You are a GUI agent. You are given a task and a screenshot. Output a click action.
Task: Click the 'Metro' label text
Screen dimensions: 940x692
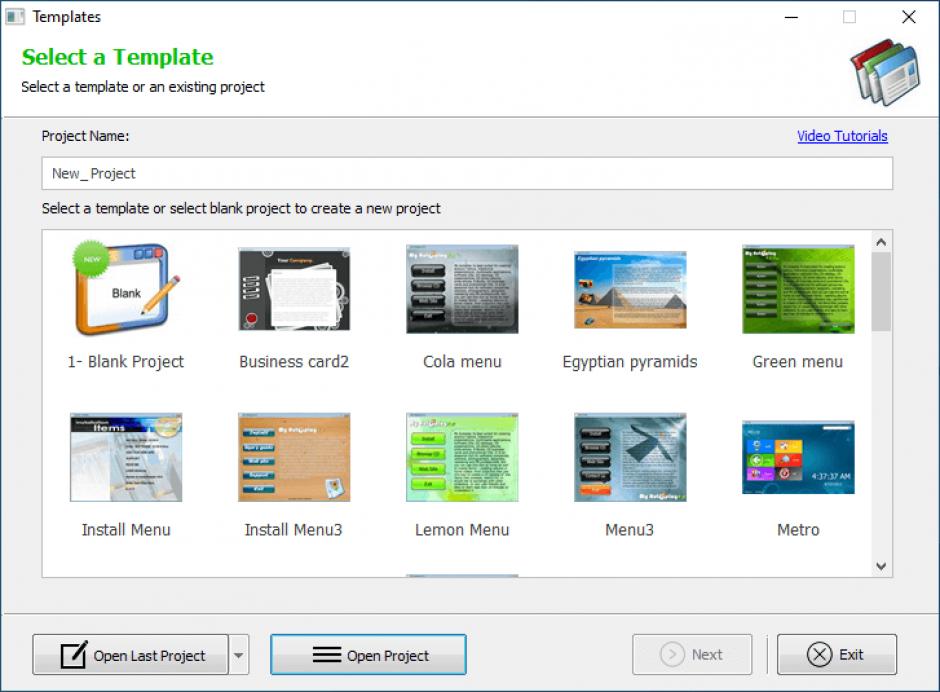coord(798,529)
